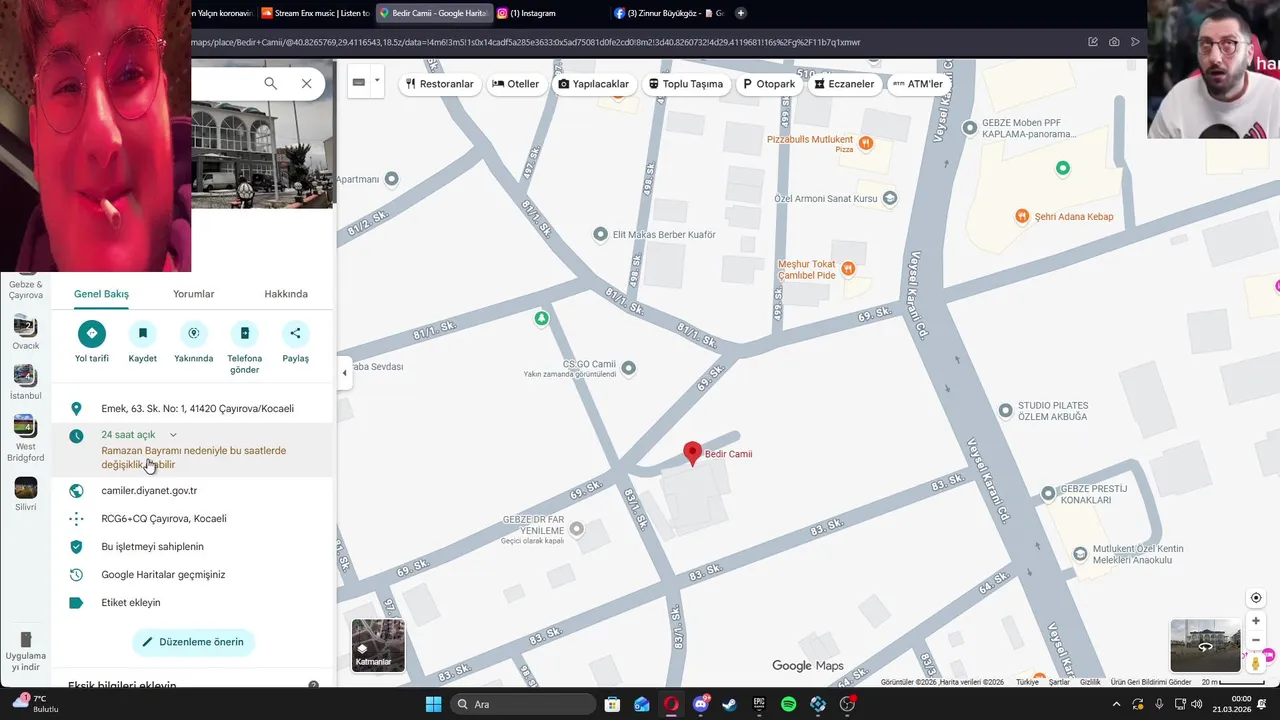The image size is (1280, 720).
Task: Select the İstanbul recent item
Action: (26, 381)
